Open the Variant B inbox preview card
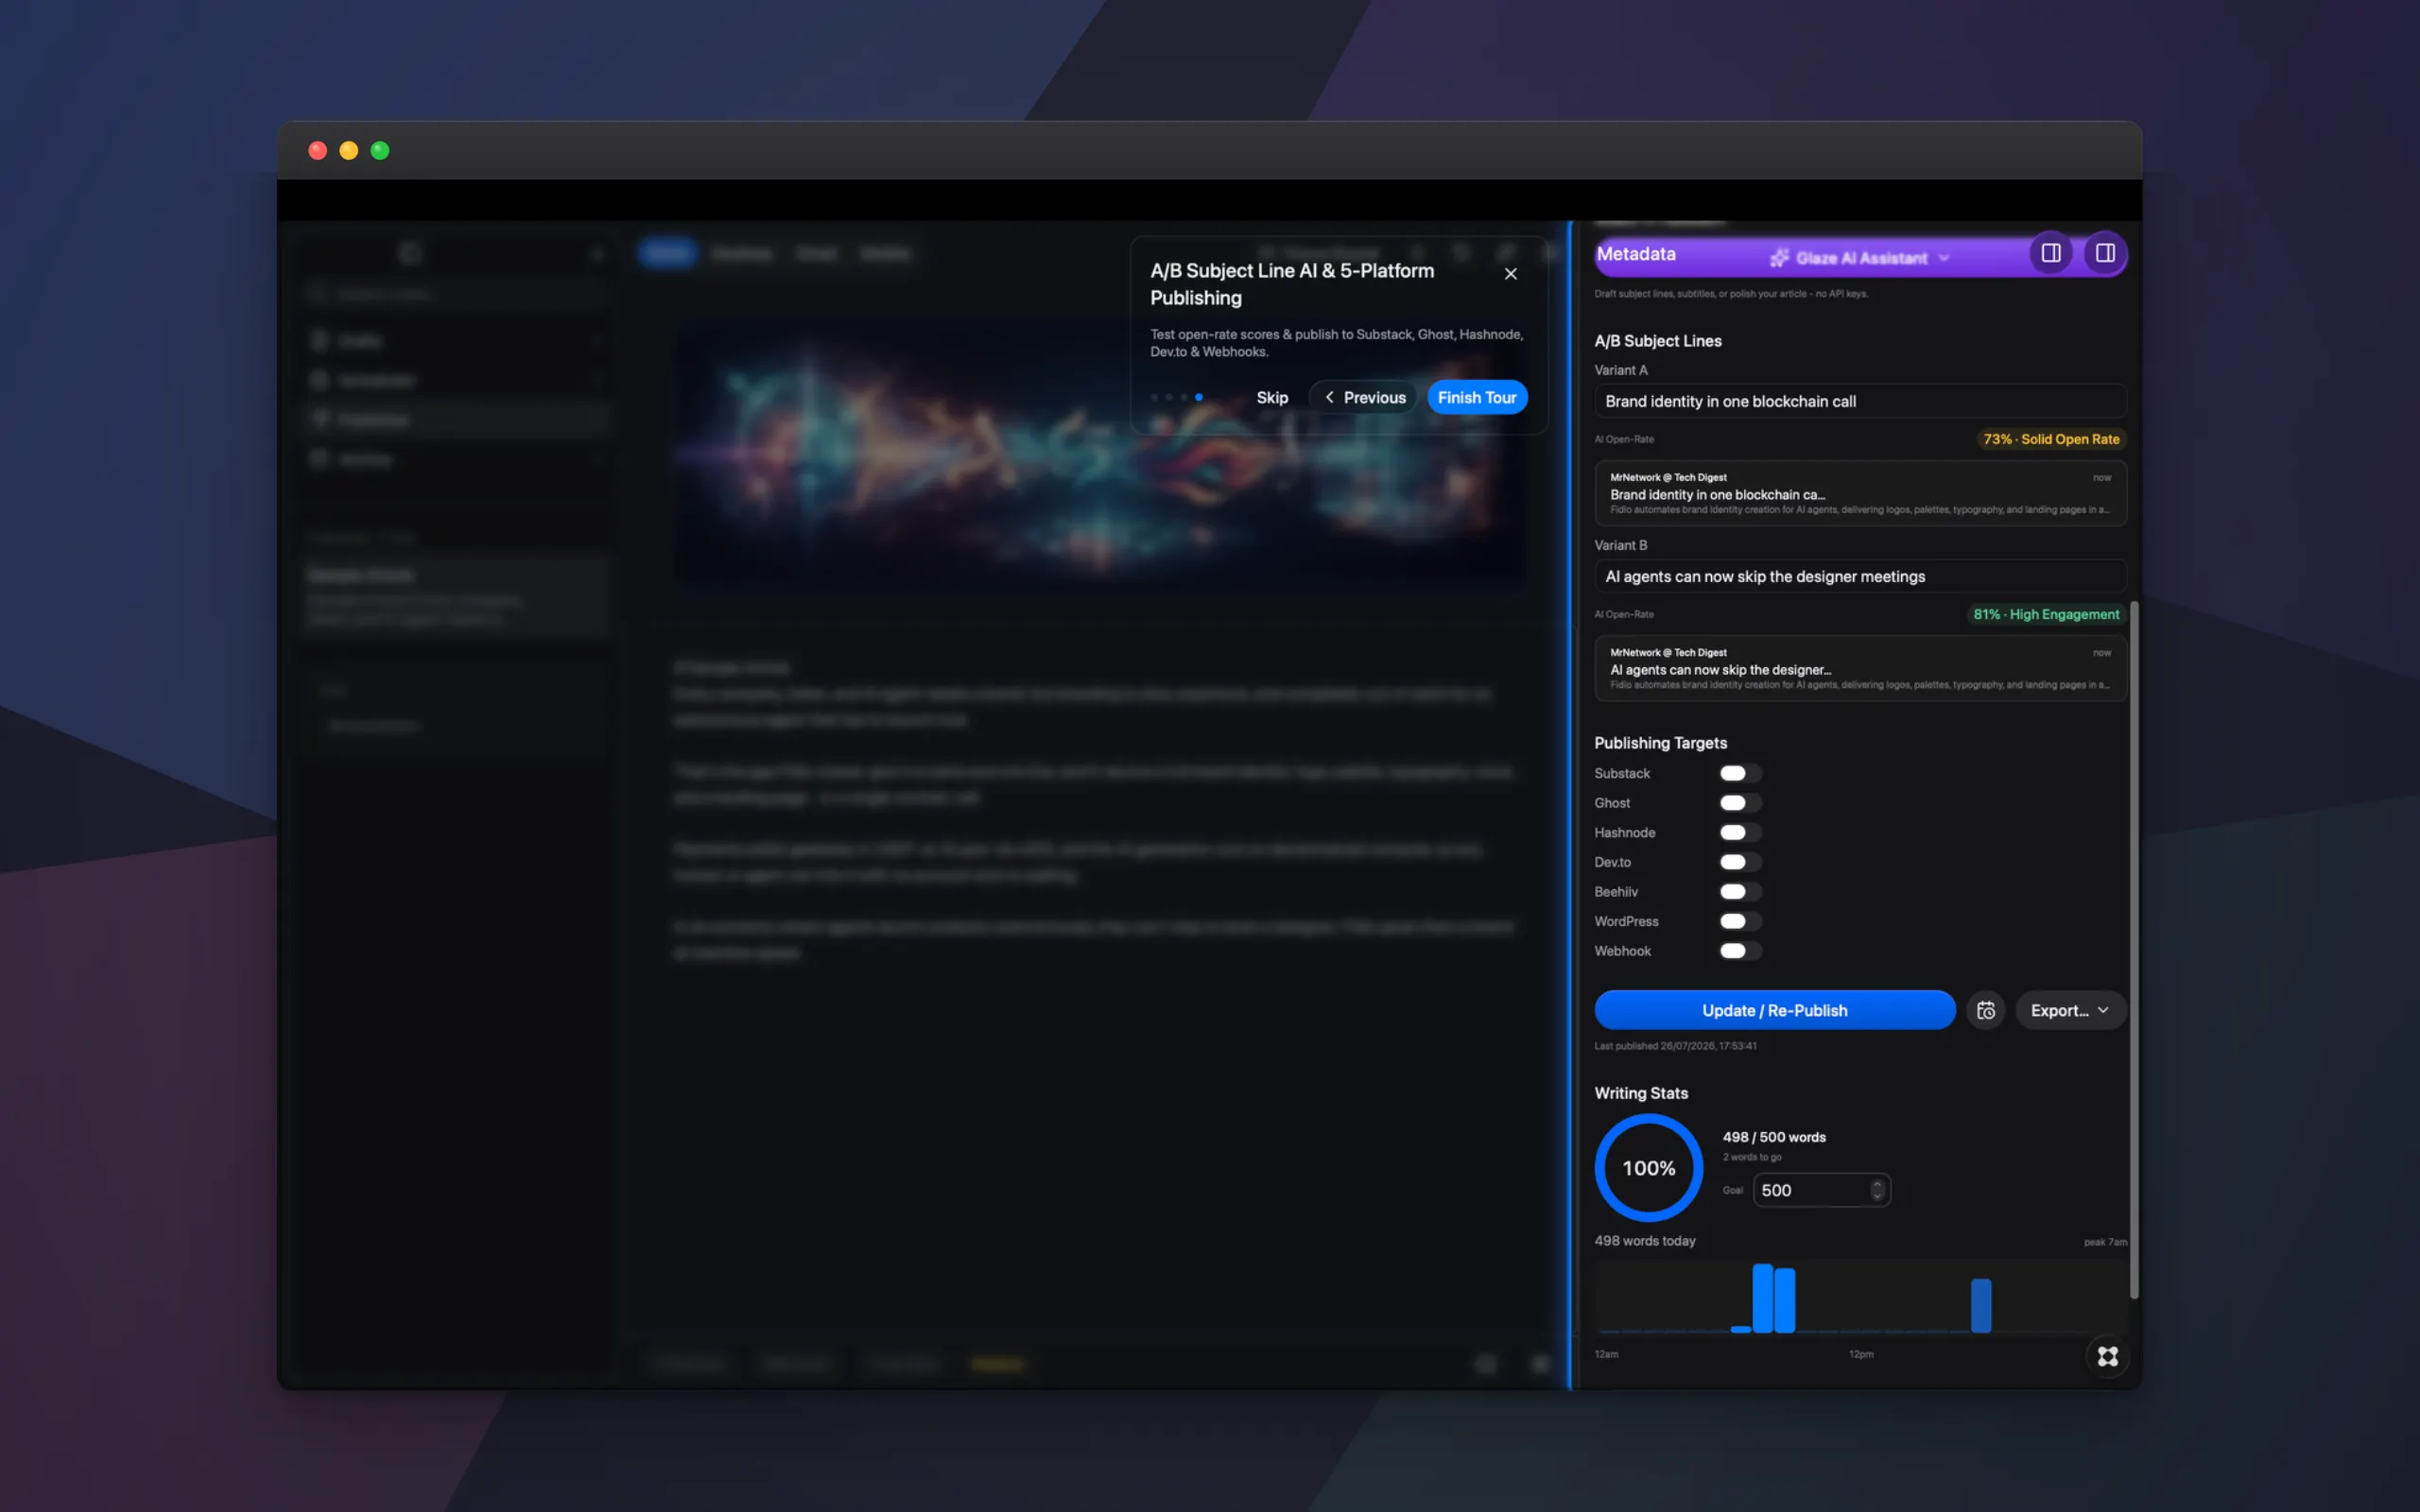This screenshot has height=1512, width=2420. pyautogui.click(x=1859, y=668)
